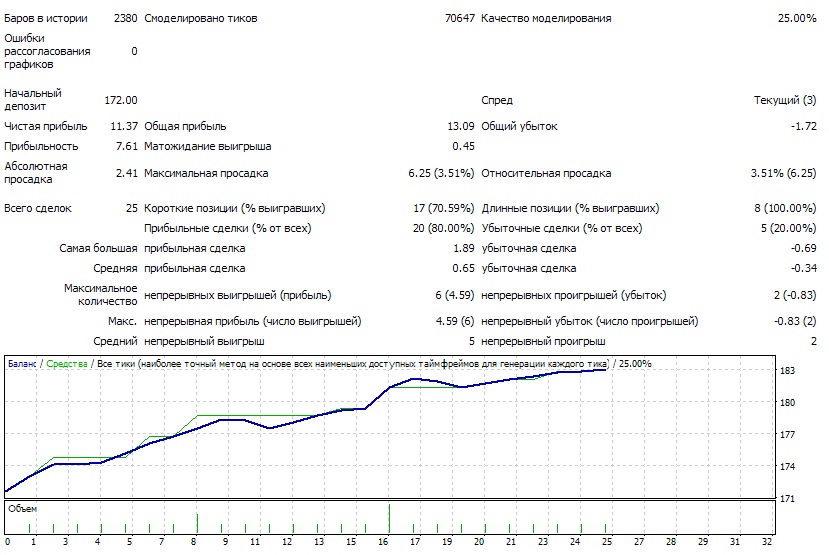This screenshot has width=829, height=555.
Task: Click the 180 value on the chart's price axis
Action: coord(787,403)
